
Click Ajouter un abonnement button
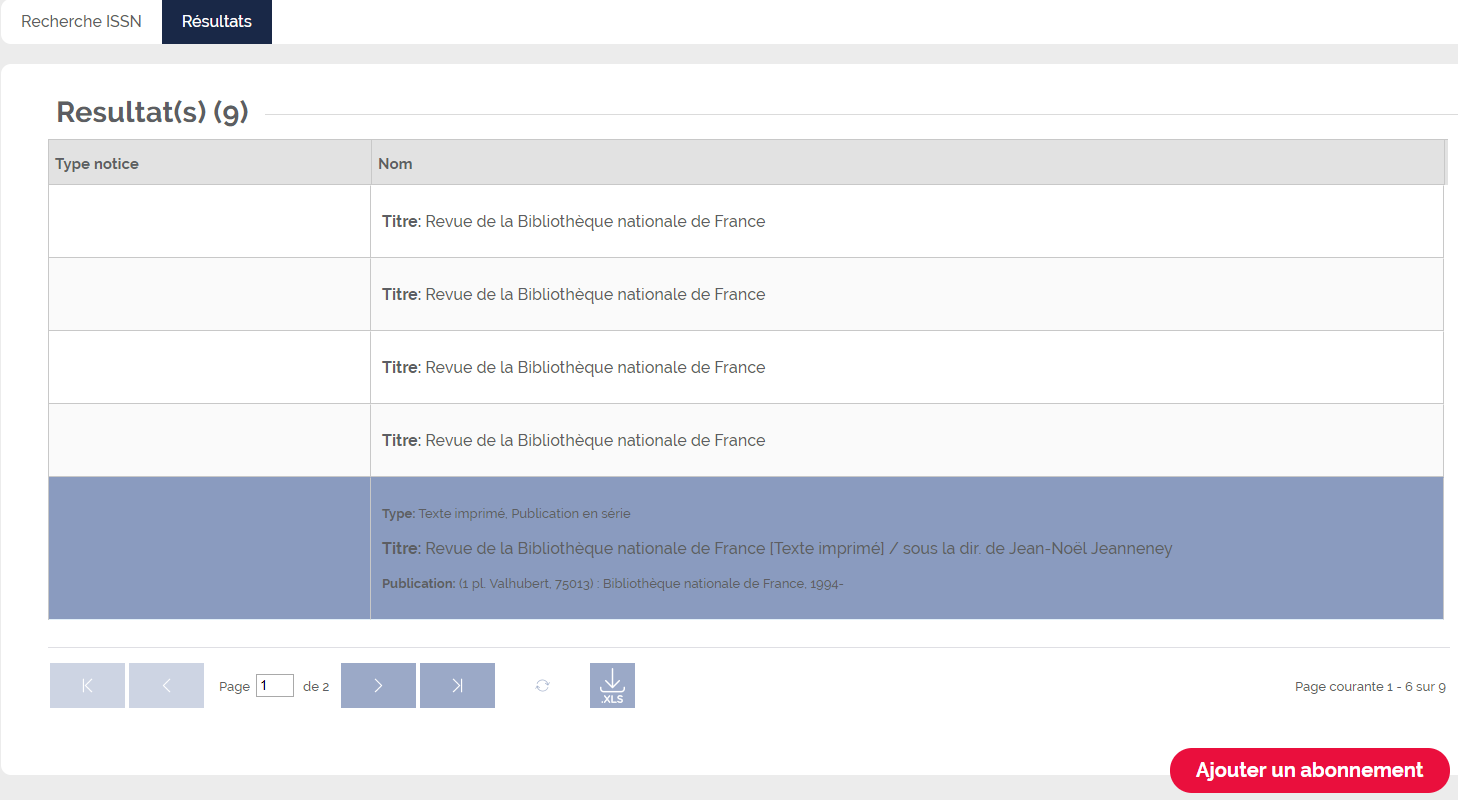coord(1309,770)
